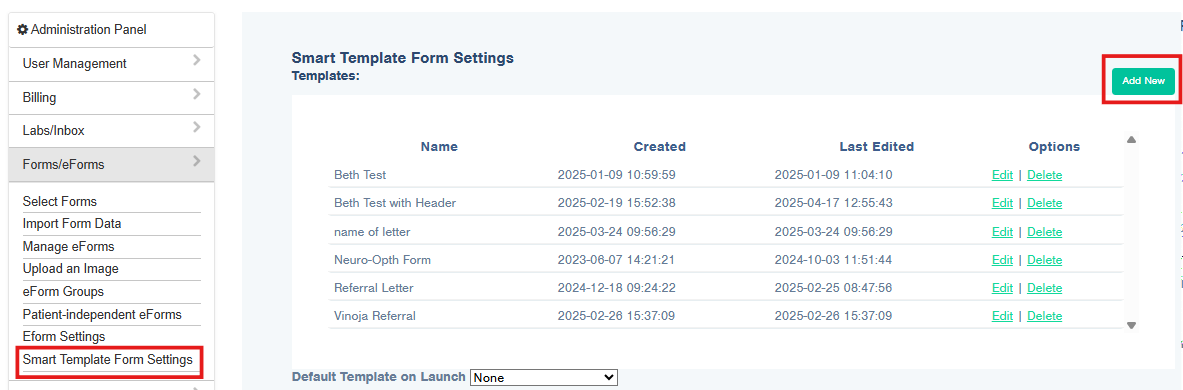Open Upload an Image

(71, 269)
